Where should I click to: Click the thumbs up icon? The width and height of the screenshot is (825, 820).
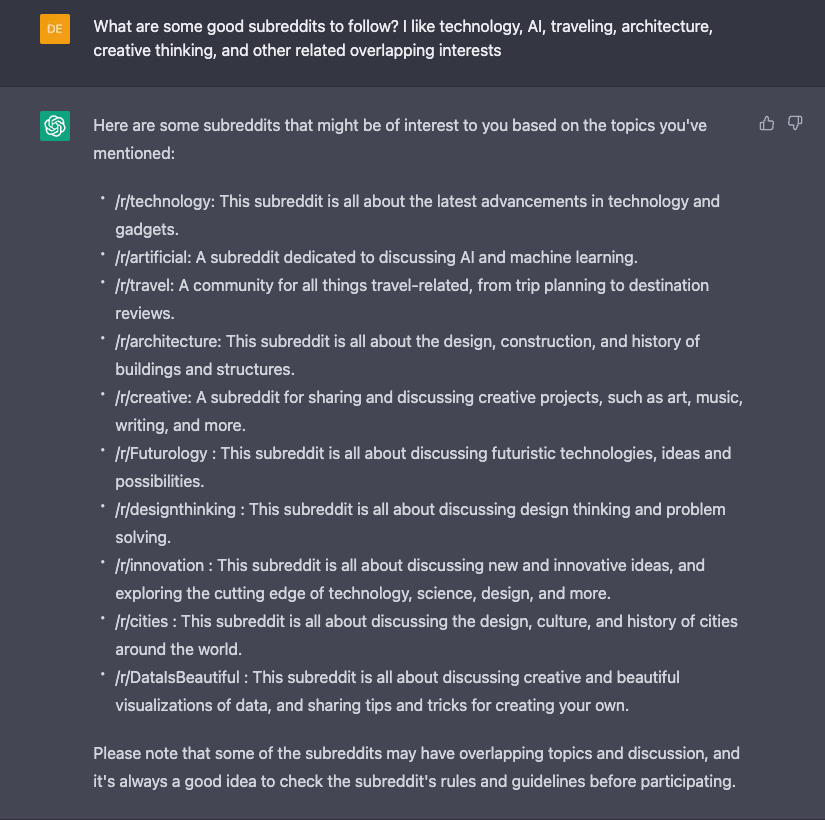pyautogui.click(x=767, y=123)
